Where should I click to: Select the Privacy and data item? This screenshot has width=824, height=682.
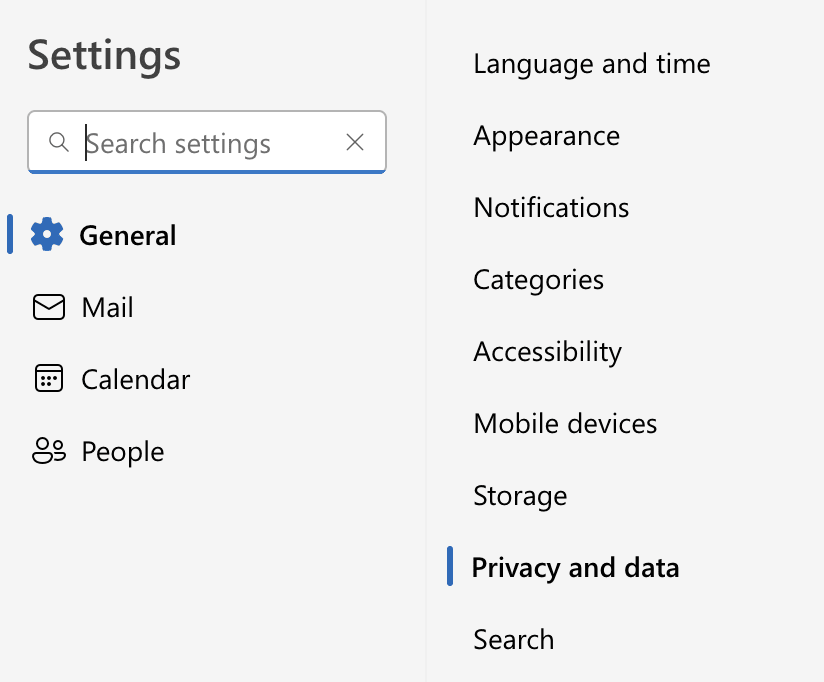pos(575,567)
